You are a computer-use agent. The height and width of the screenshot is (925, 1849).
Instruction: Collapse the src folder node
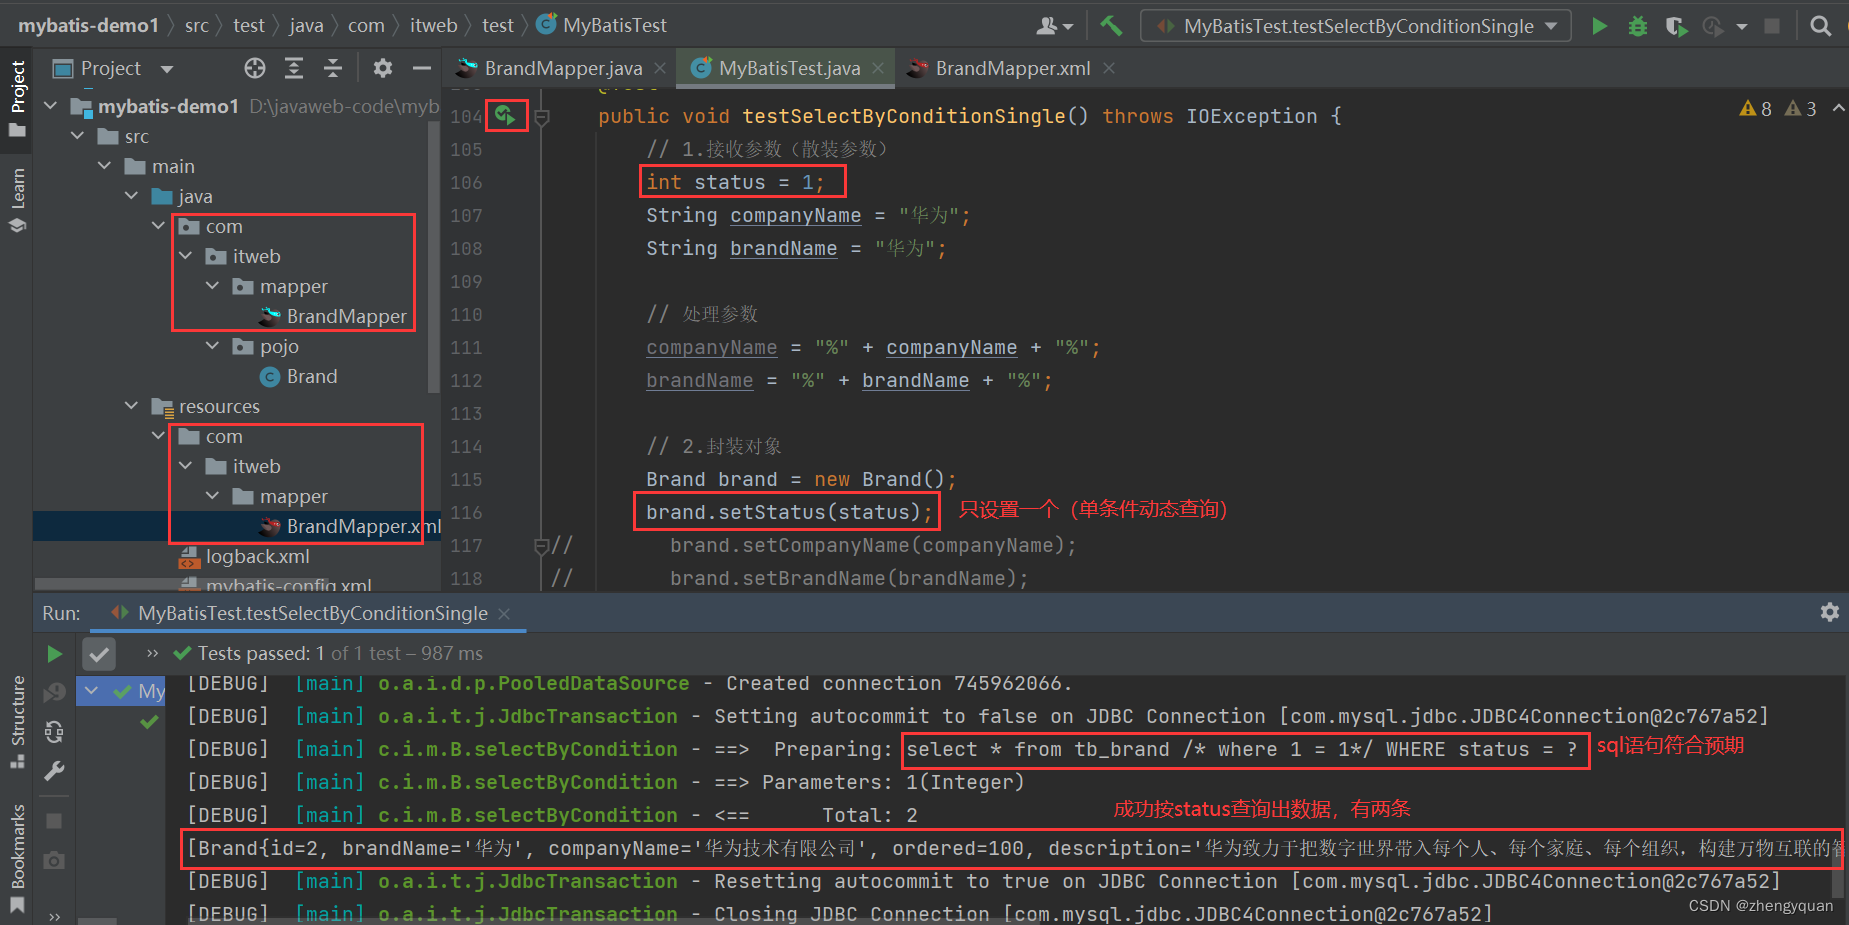[77, 136]
